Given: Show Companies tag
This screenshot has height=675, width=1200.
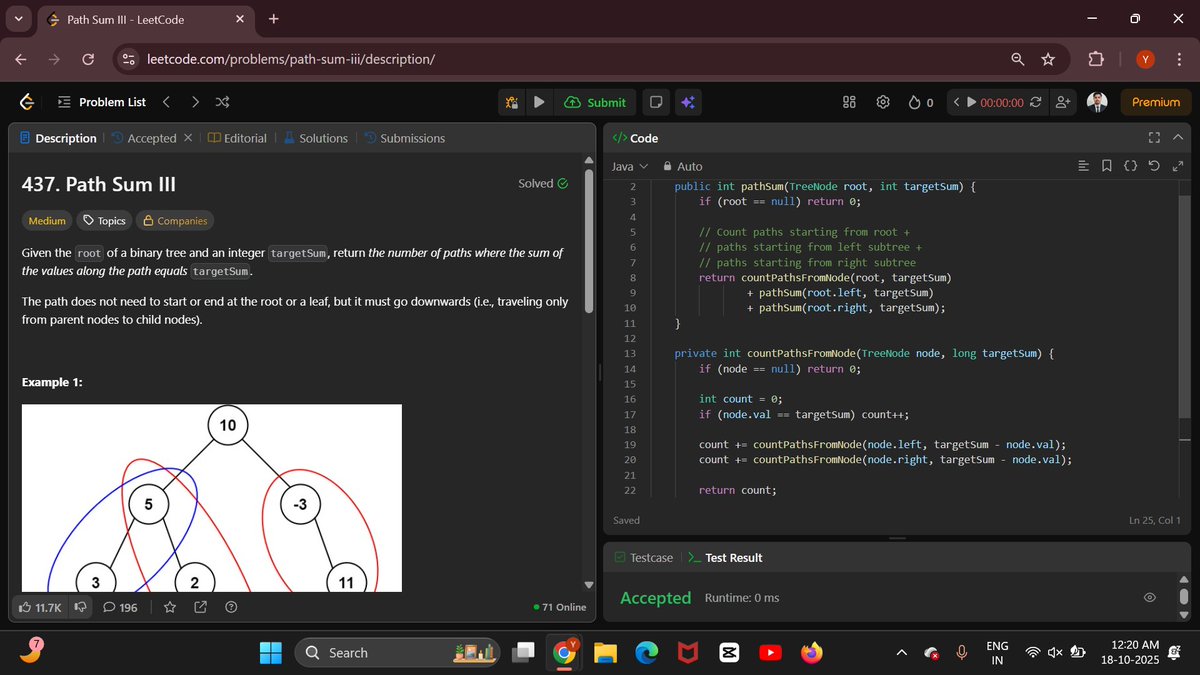Looking at the screenshot, I should (174, 221).
